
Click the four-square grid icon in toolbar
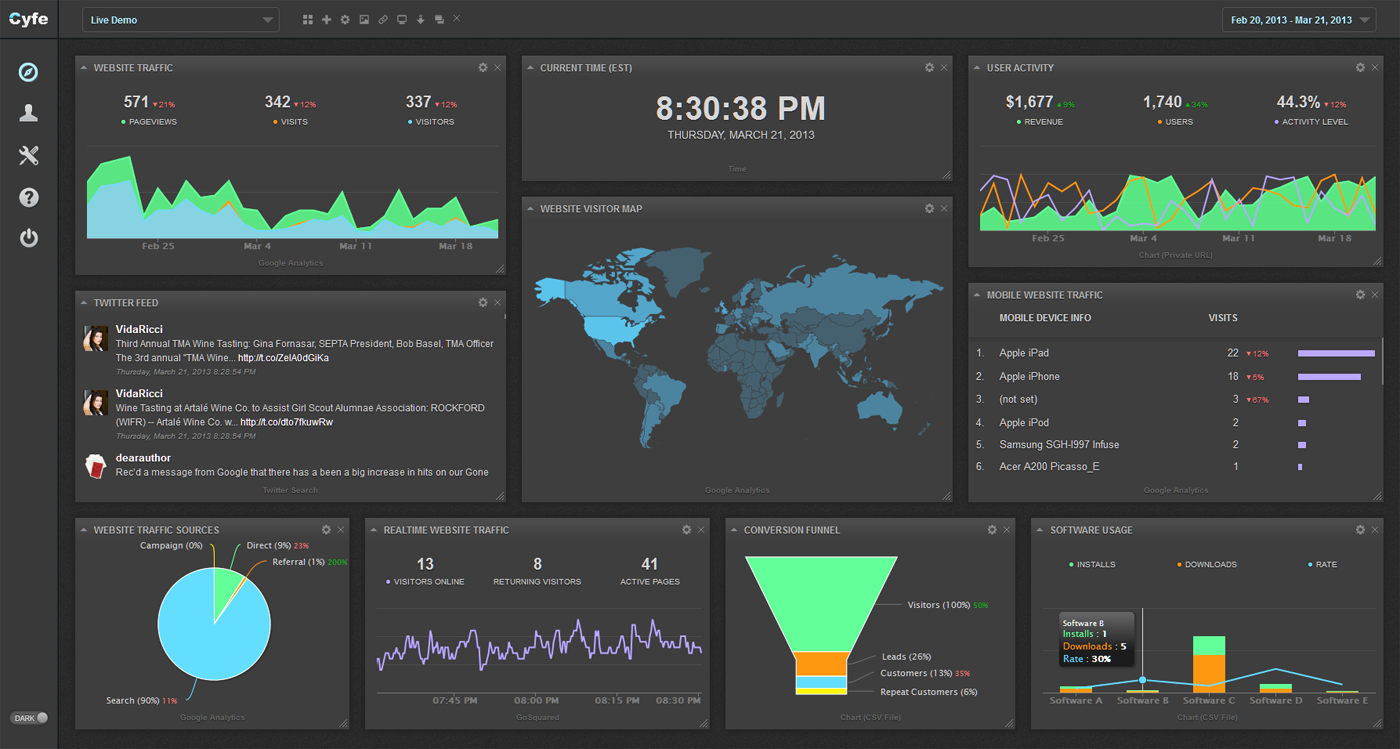[308, 20]
